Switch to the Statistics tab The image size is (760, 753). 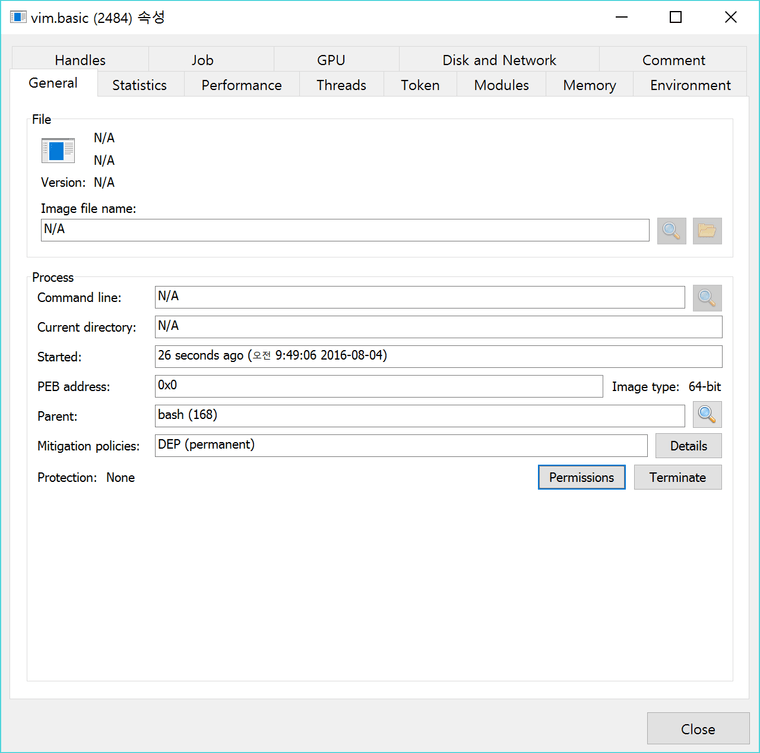139,85
